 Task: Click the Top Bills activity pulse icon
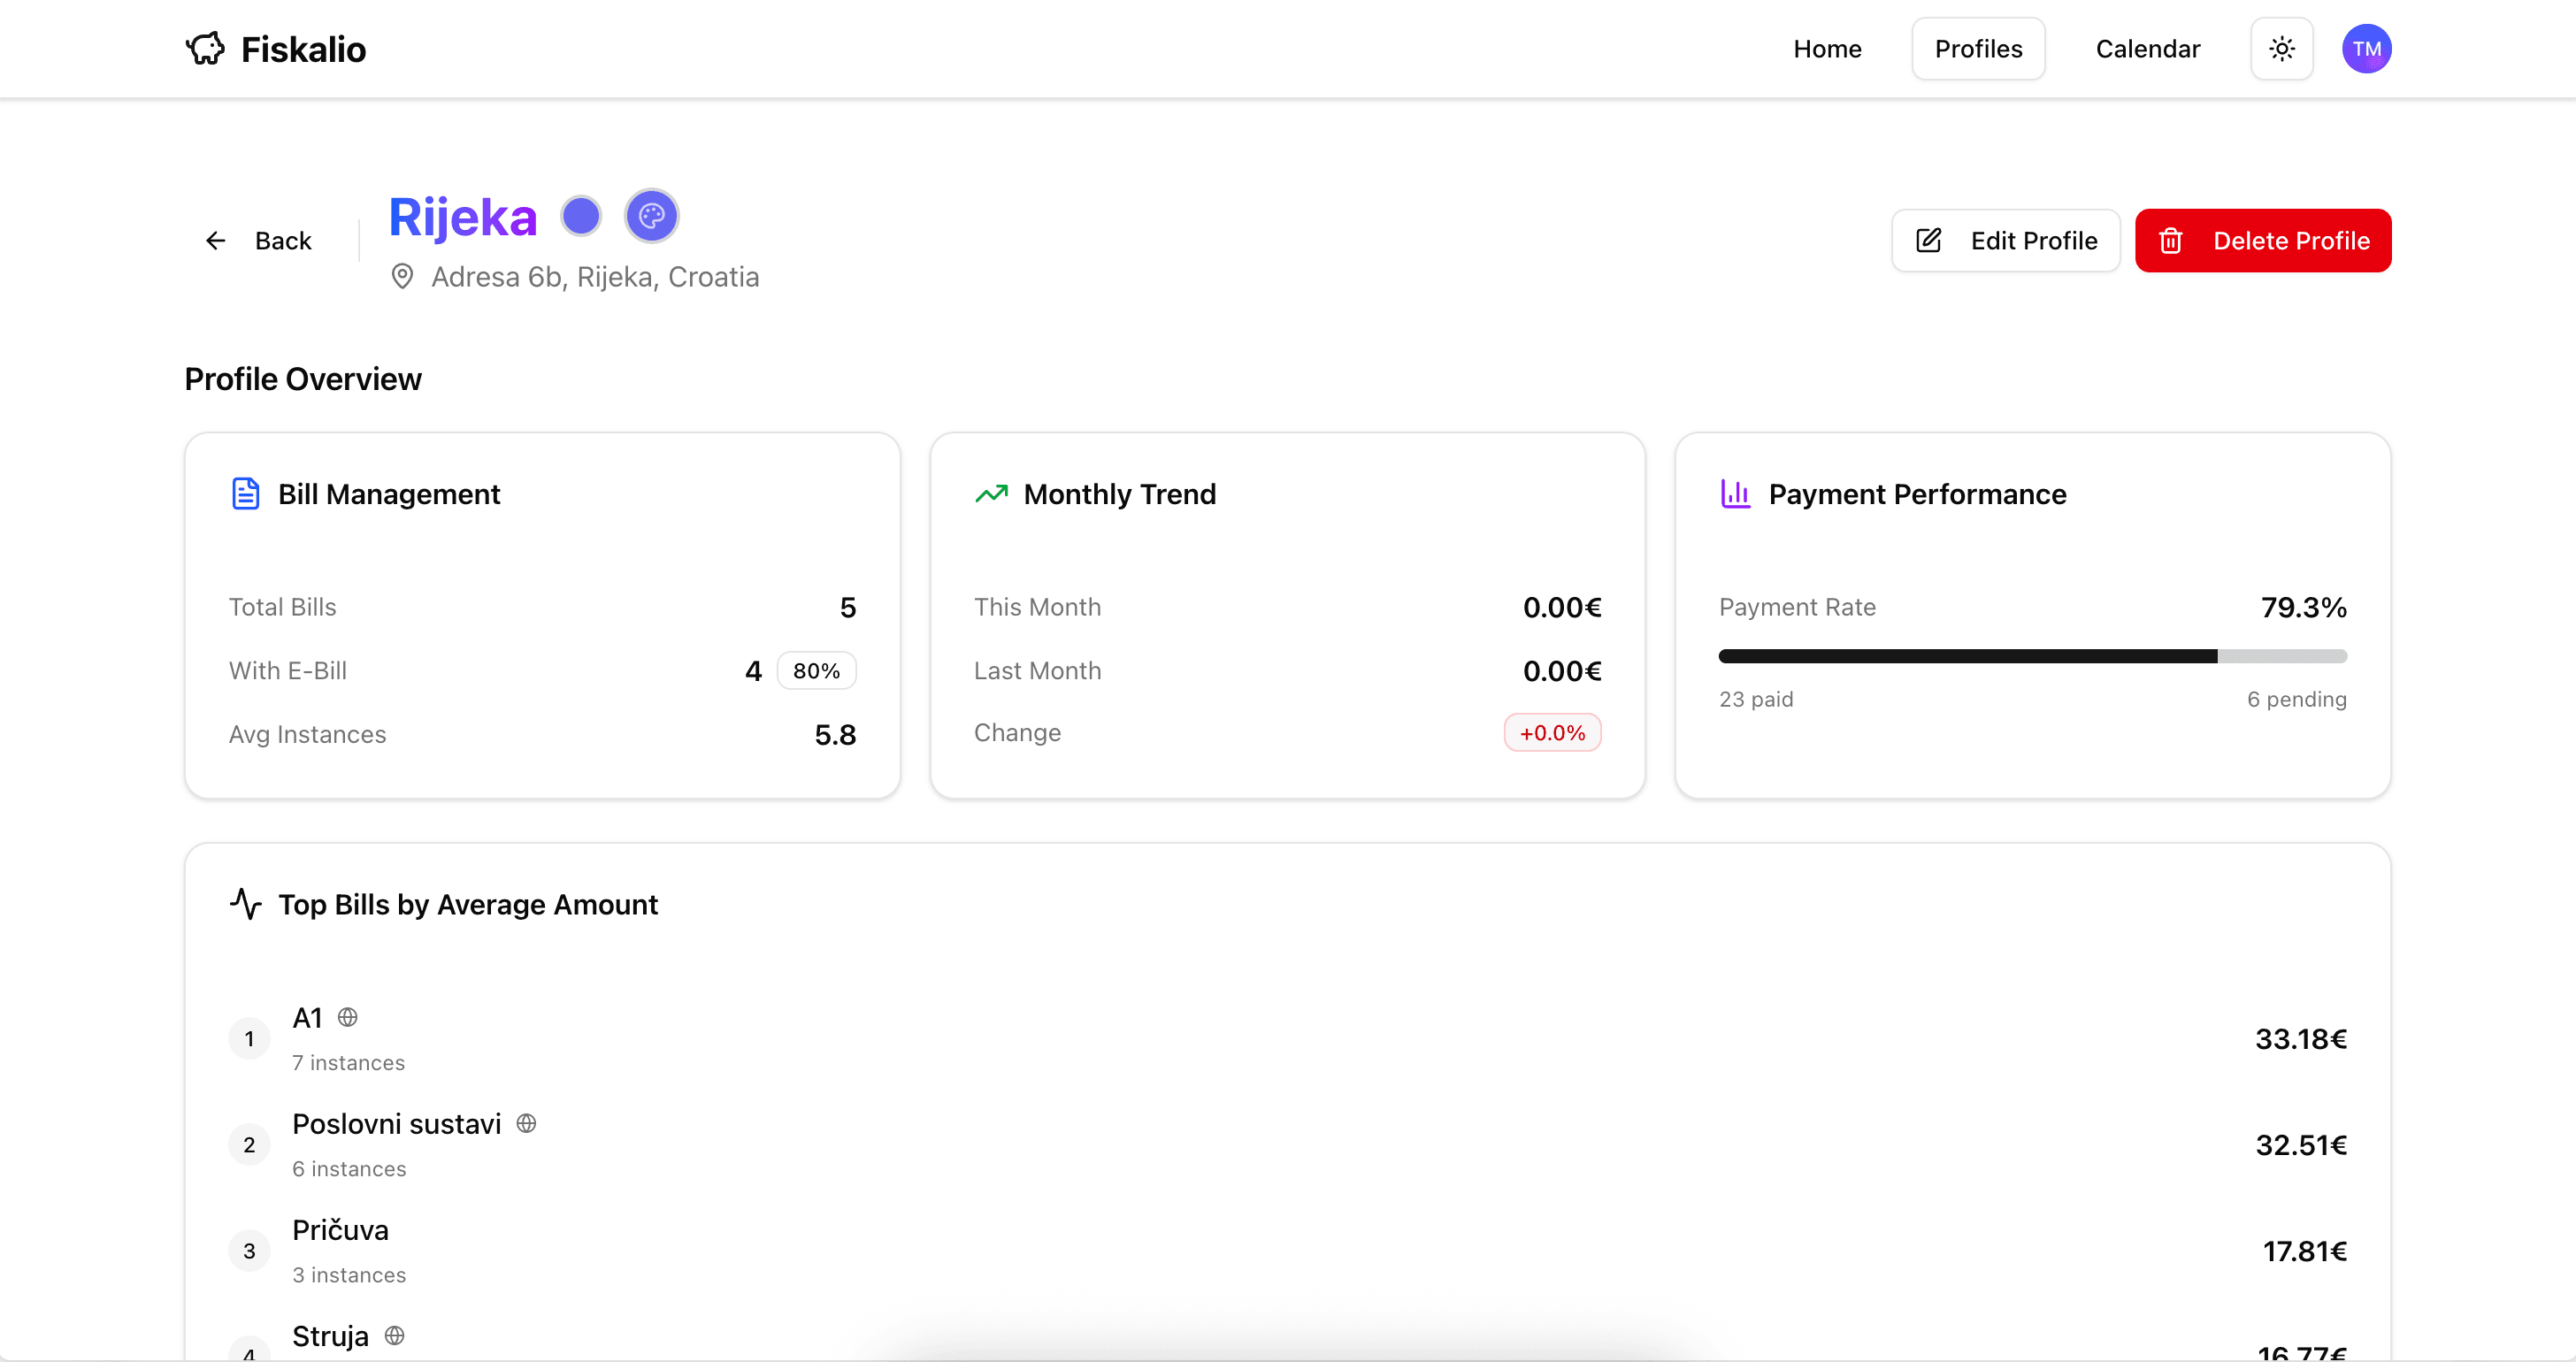pos(245,904)
